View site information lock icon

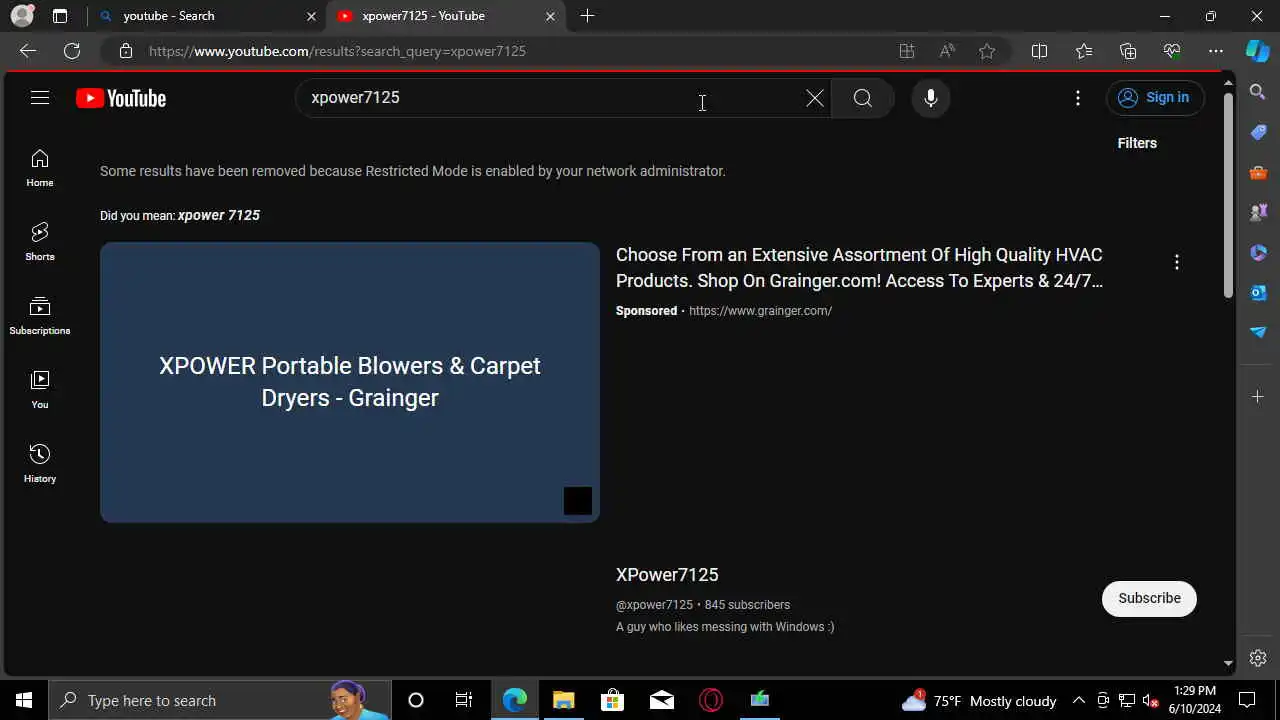pos(125,51)
